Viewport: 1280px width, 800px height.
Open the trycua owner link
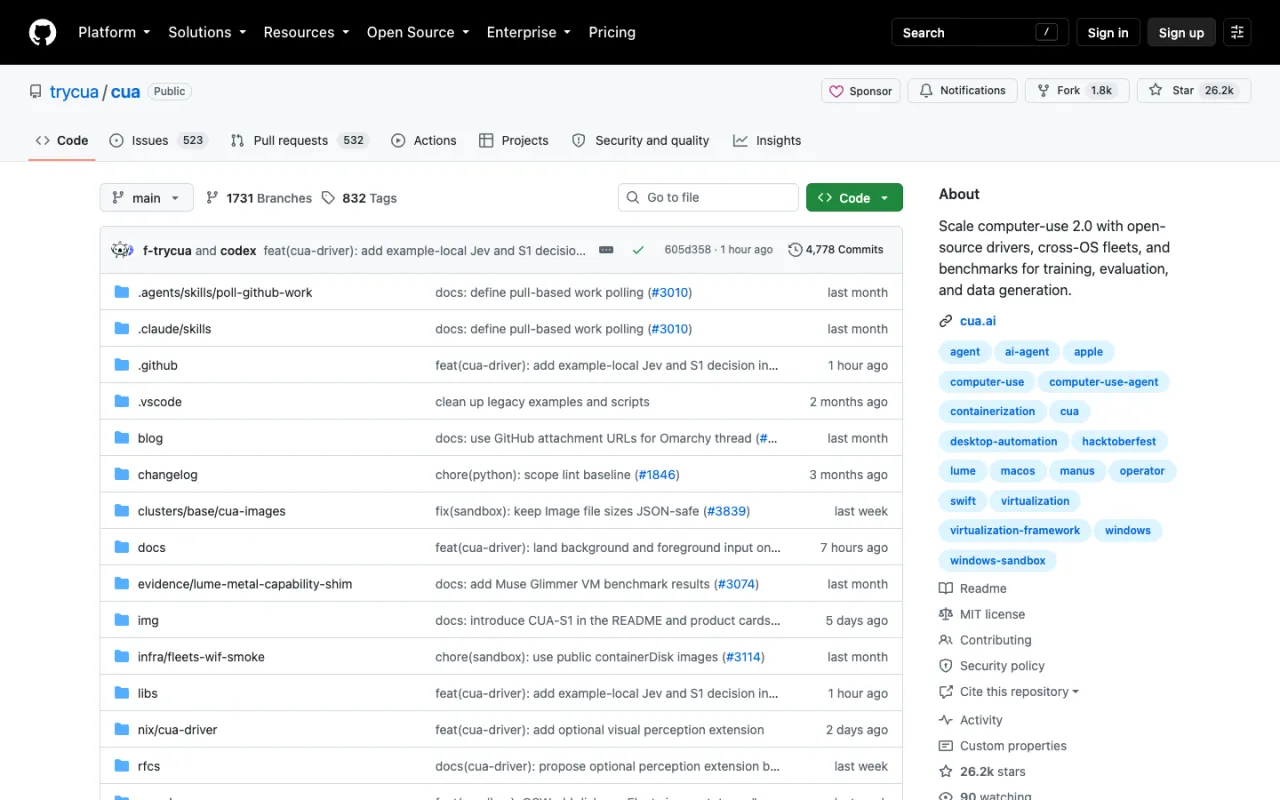point(74,92)
